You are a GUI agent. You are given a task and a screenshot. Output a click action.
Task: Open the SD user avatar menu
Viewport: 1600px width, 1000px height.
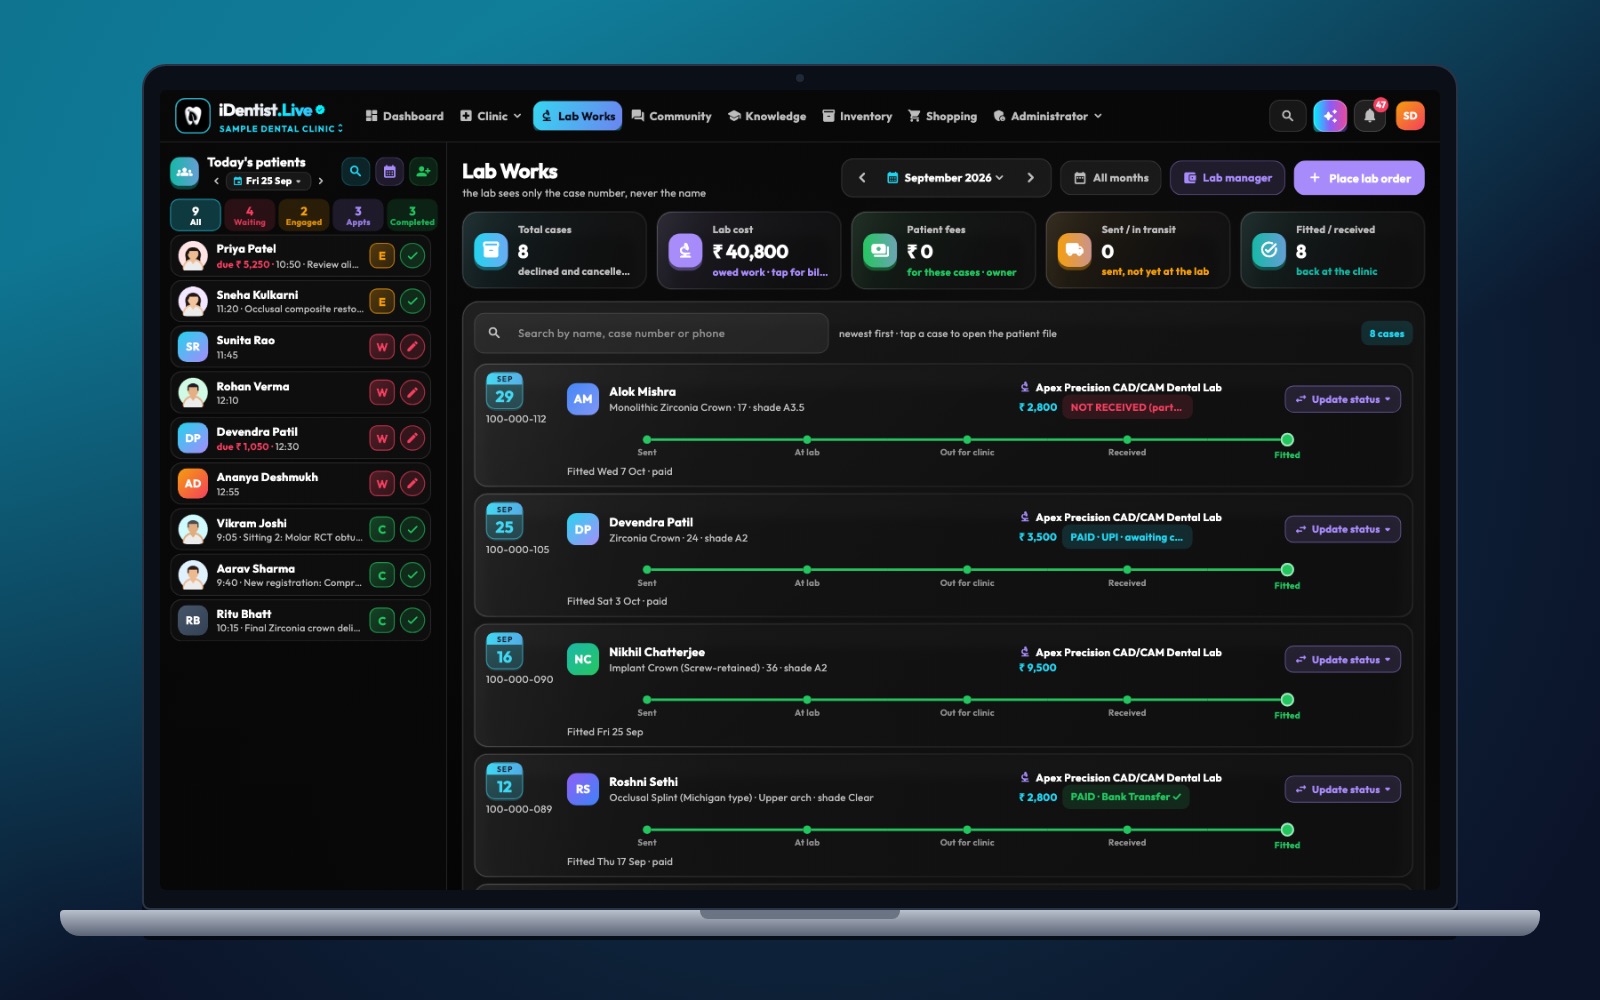click(1410, 116)
